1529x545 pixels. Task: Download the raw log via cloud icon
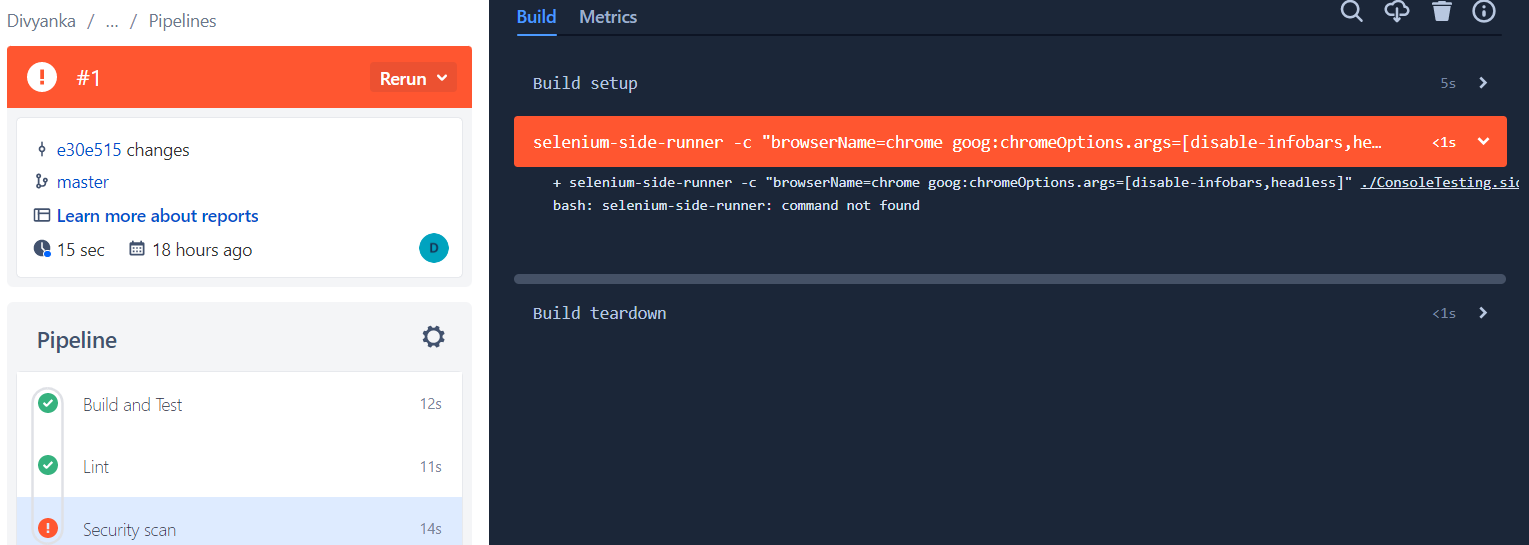tap(1397, 11)
